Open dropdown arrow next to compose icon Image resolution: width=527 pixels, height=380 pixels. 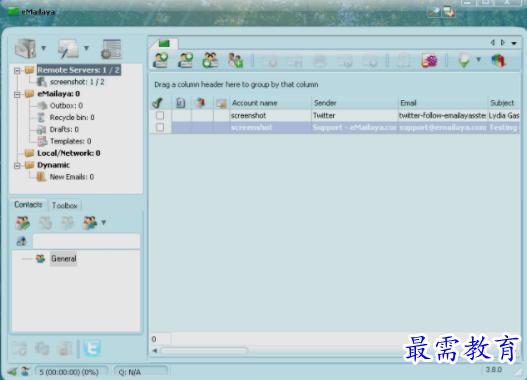[x=87, y=48]
